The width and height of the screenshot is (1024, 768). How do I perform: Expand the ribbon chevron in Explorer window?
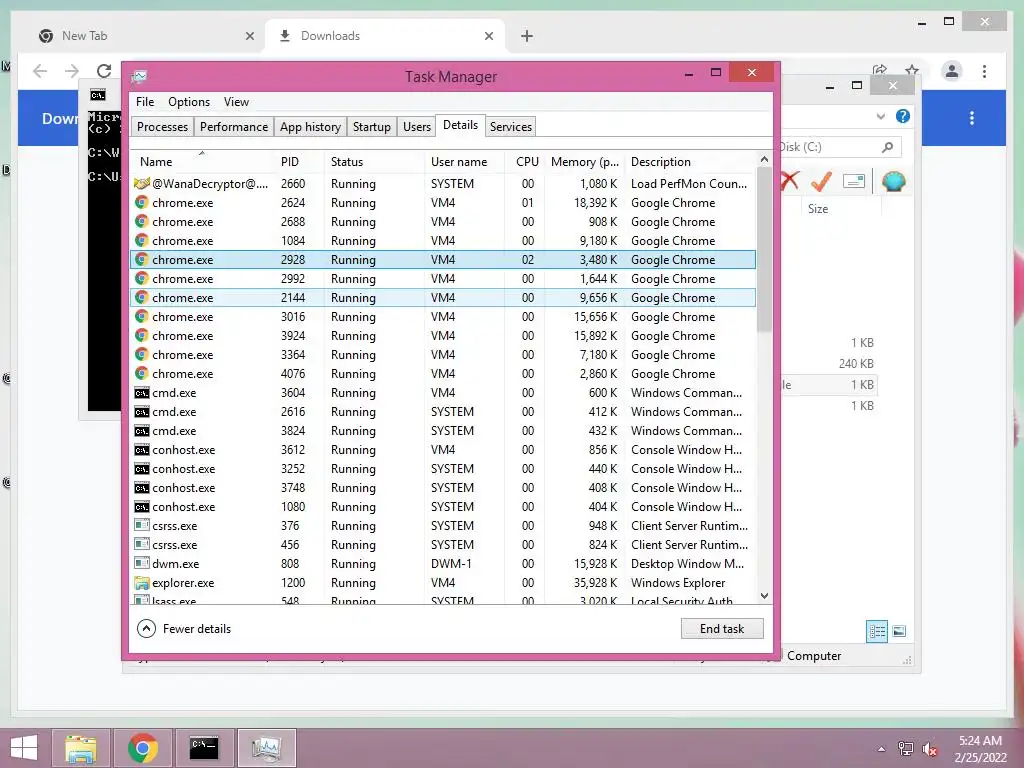coord(880,116)
